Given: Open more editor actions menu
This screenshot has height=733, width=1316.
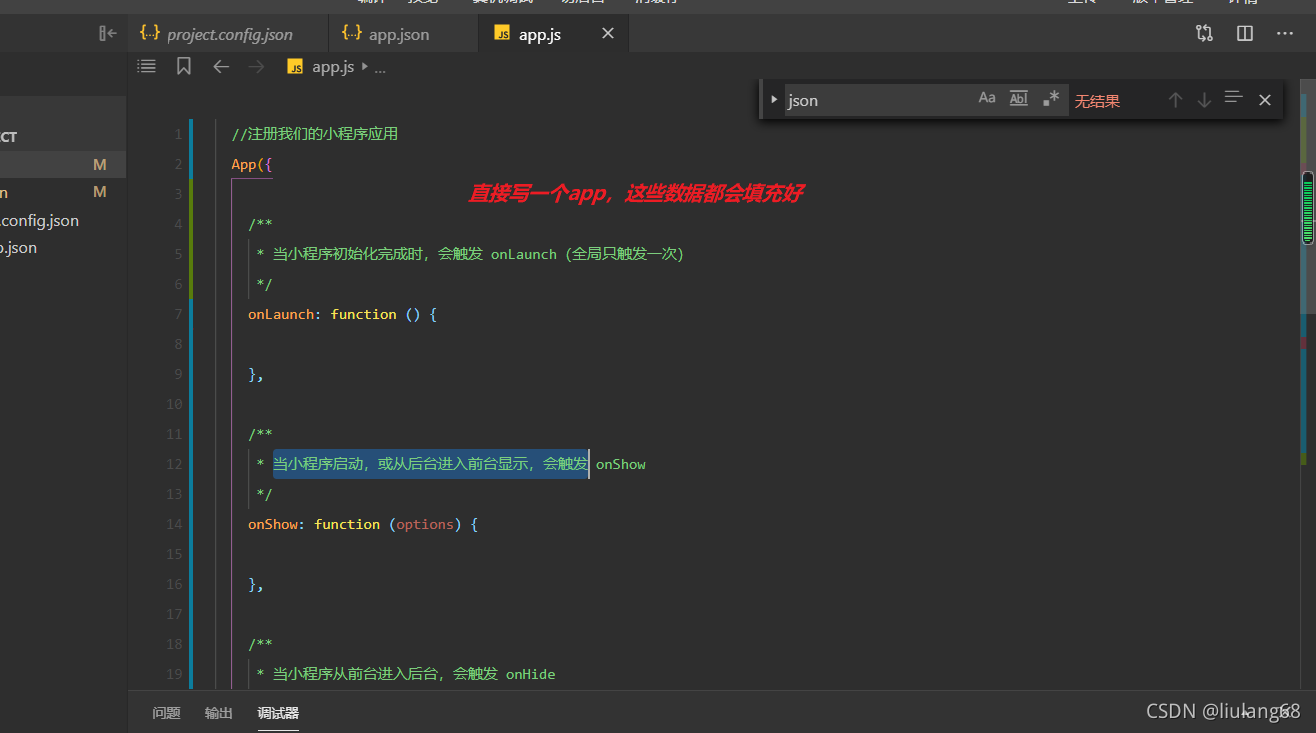Looking at the screenshot, I should click(1285, 33).
